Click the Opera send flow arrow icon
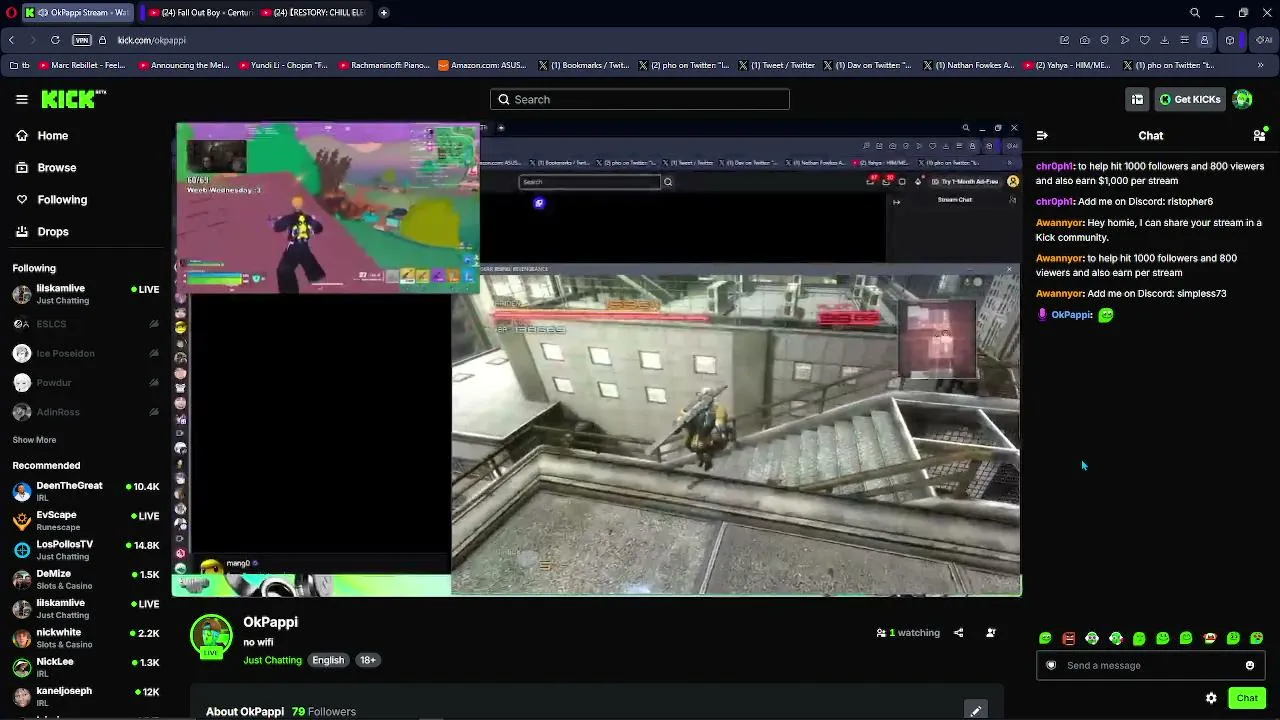Image resolution: width=1280 pixels, height=720 pixels. [x=1125, y=40]
